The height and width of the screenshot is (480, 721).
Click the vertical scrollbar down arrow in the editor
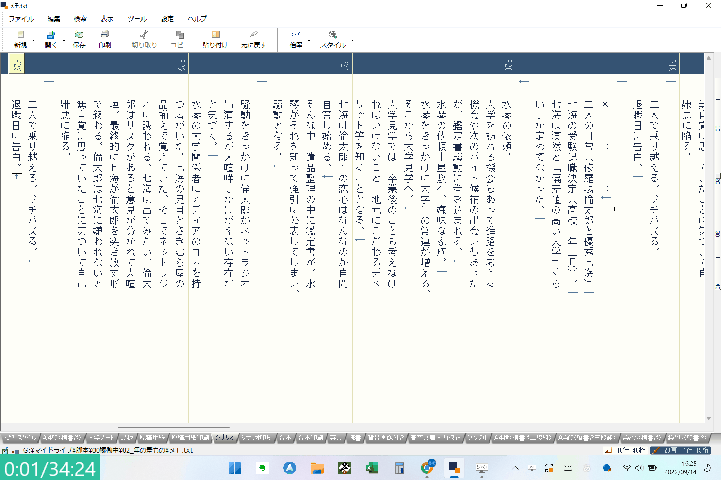point(709,419)
